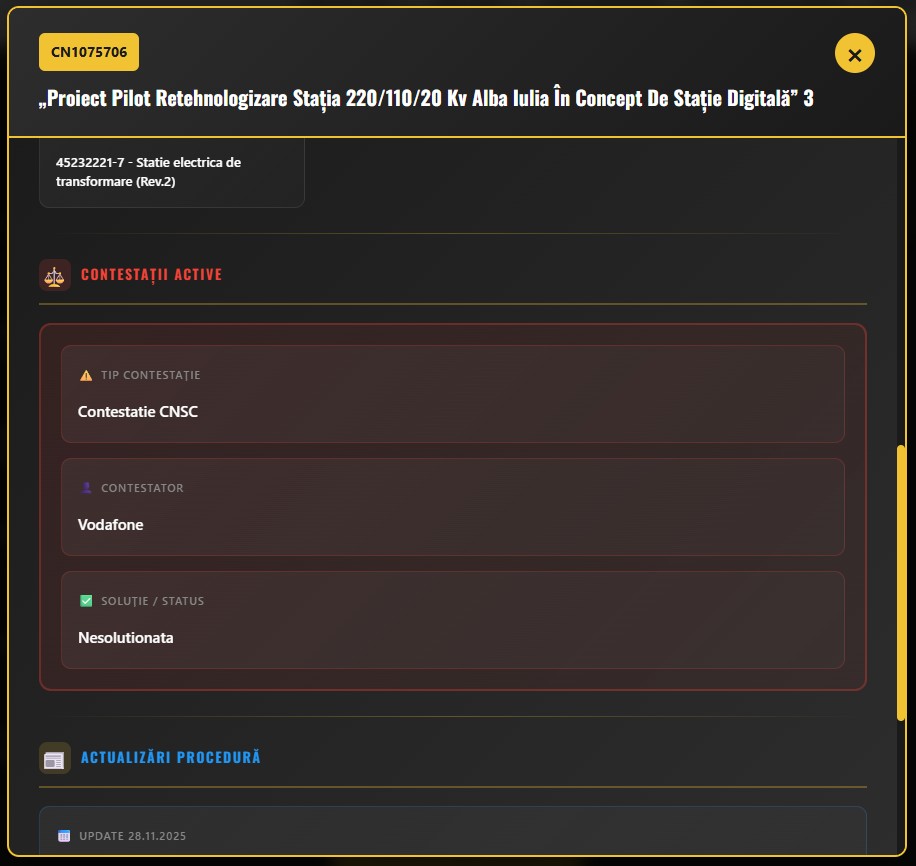Click the newspaper icon beside Actualizări Procedură
Viewport: 916px width, 866px height.
pyautogui.click(x=55, y=758)
